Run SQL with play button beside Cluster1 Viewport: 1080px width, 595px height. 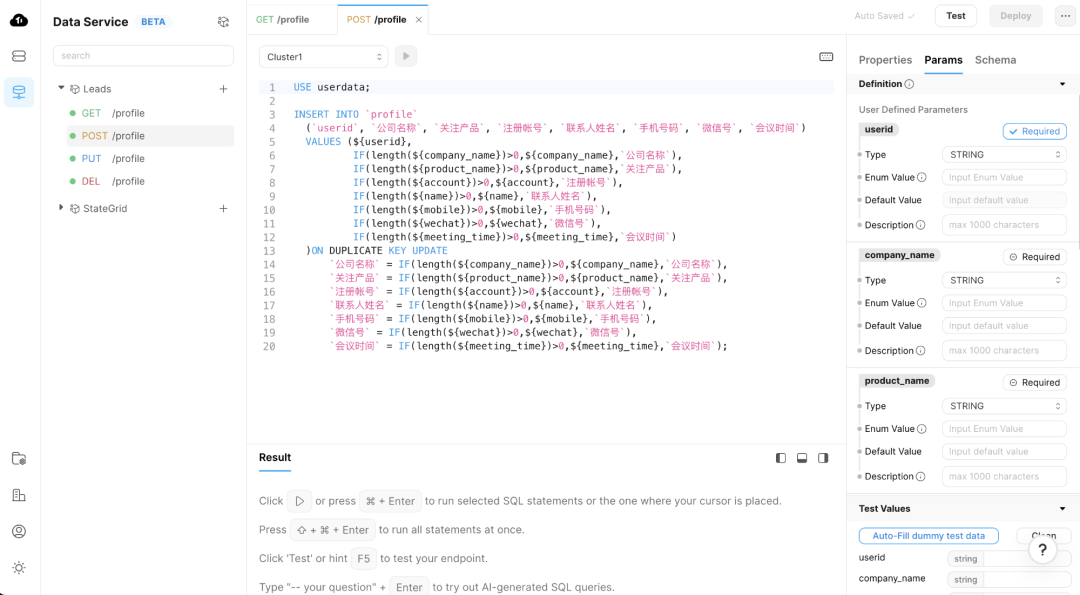(x=406, y=56)
